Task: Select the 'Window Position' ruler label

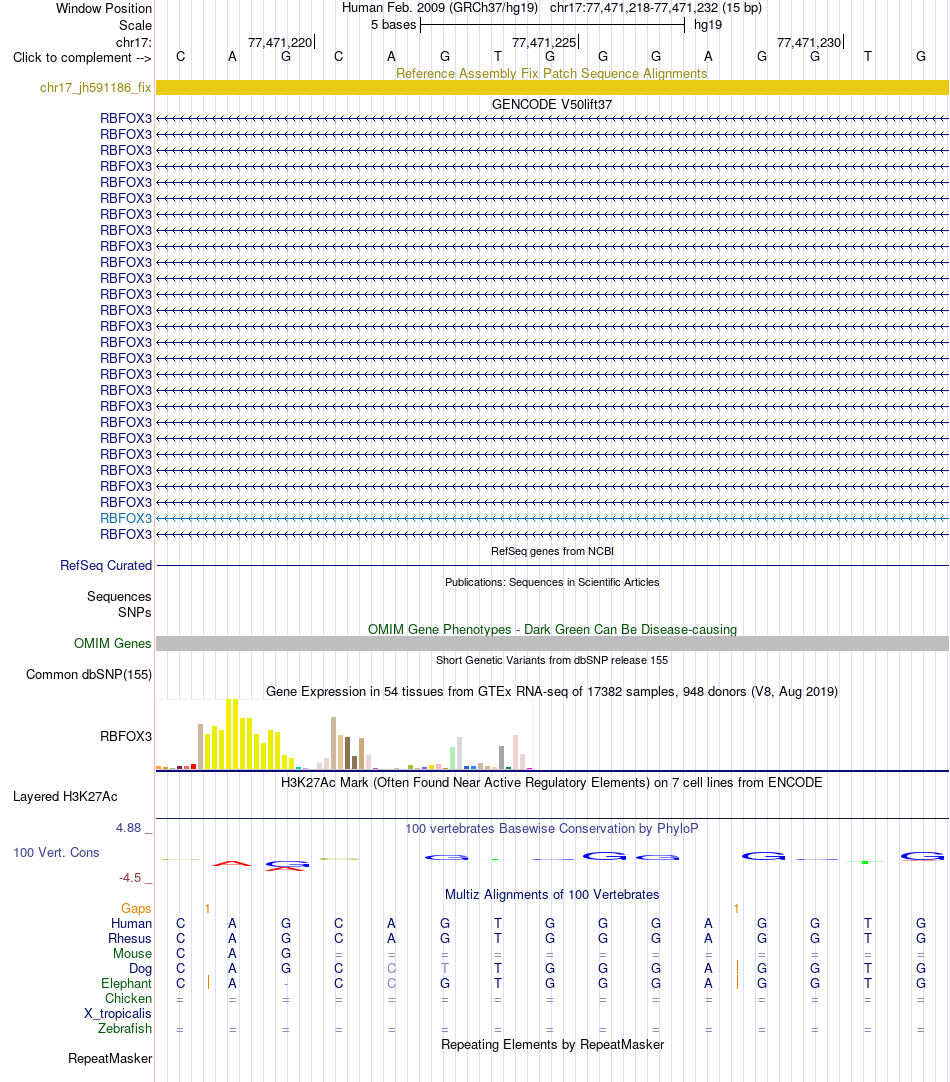Action: point(103,8)
